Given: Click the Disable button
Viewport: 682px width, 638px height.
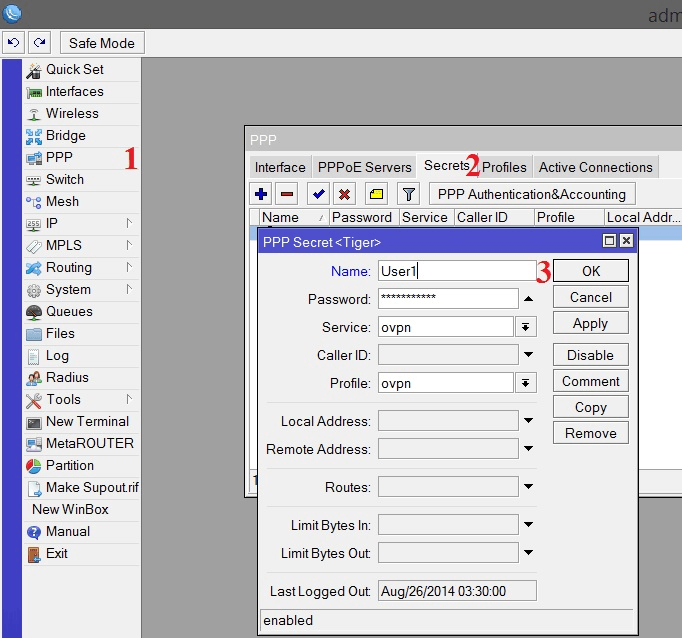Looking at the screenshot, I should pyautogui.click(x=591, y=355).
